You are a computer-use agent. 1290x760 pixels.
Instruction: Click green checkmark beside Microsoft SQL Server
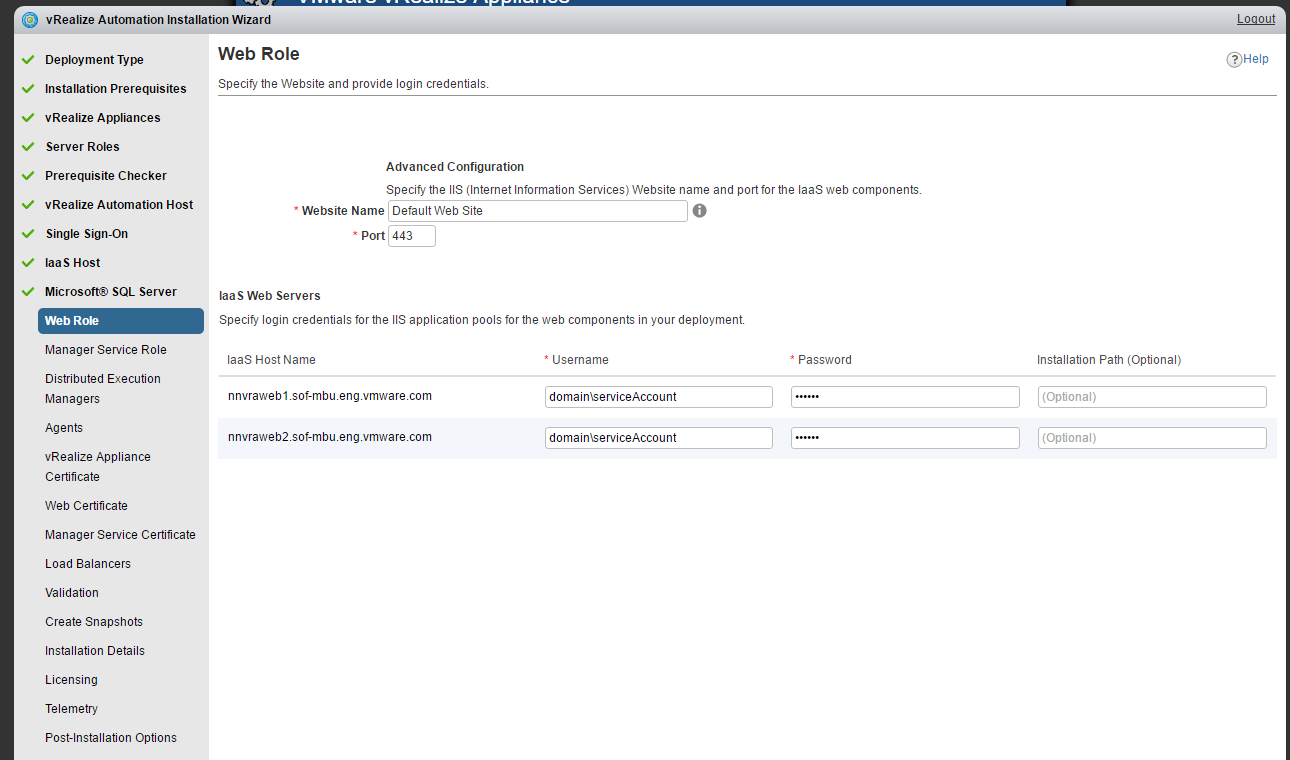coord(28,292)
